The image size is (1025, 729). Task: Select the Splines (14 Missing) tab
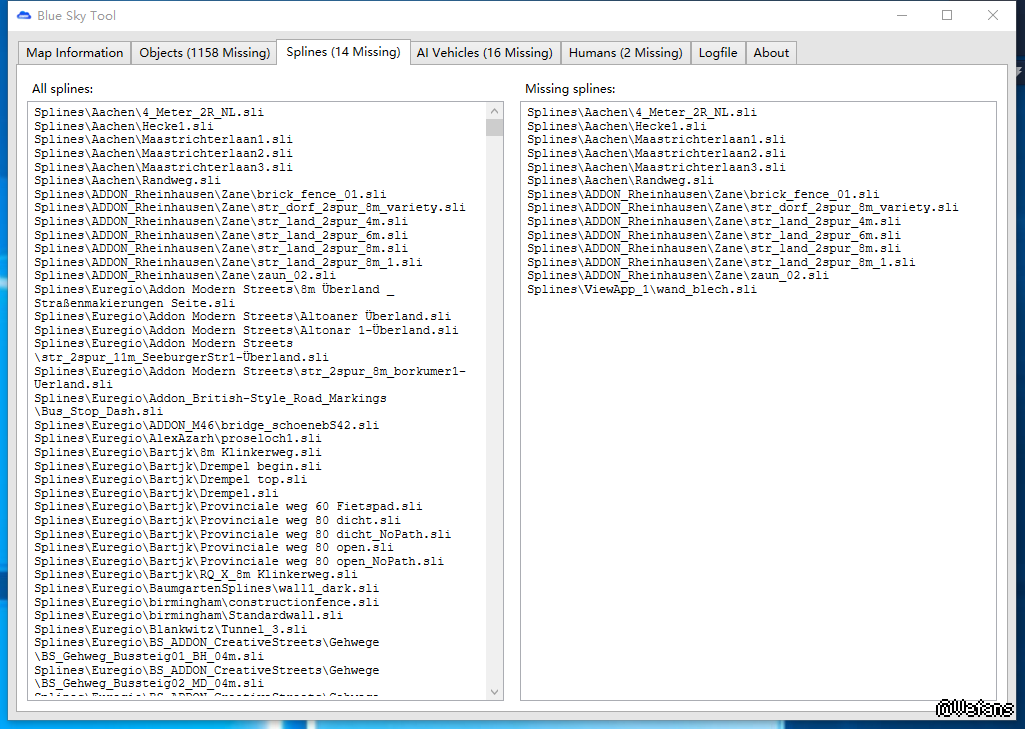[342, 52]
